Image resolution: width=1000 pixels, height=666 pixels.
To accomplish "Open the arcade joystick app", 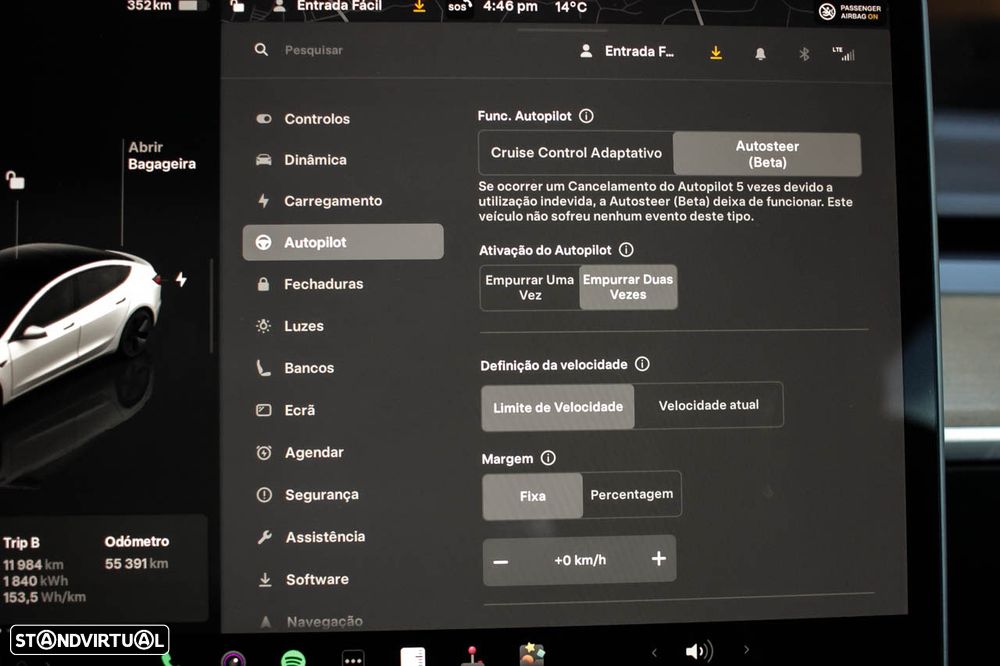I will (472, 656).
